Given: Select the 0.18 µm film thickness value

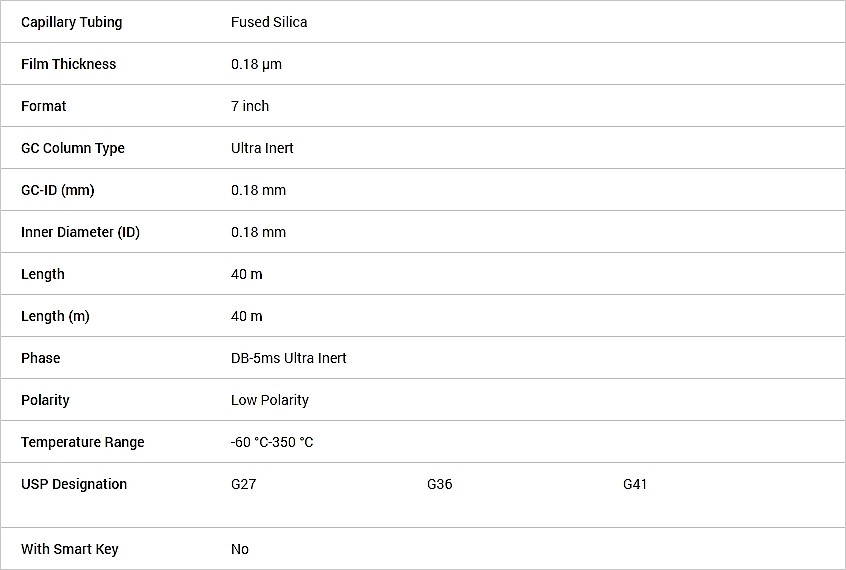Looking at the screenshot, I should 256,64.
